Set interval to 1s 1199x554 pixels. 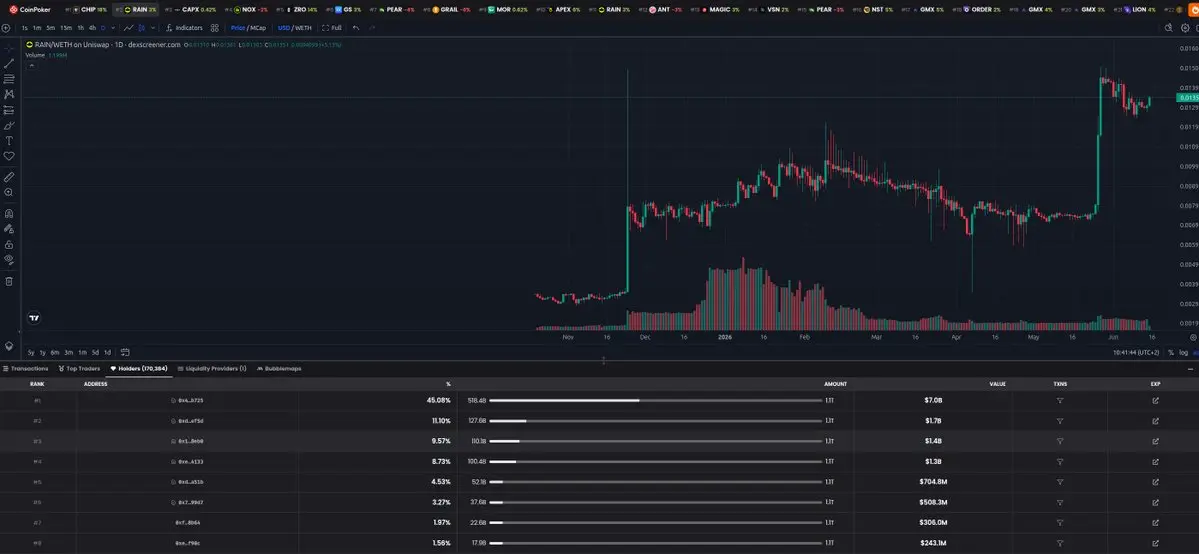tap(24, 28)
